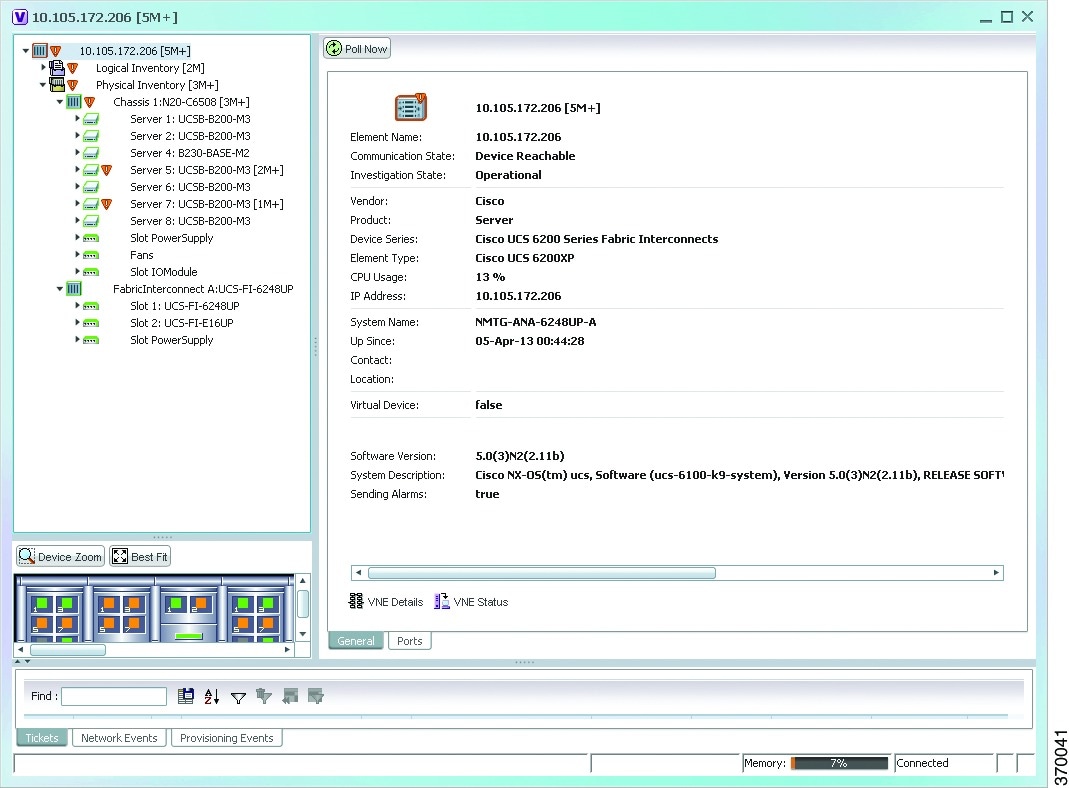Open VNE Status
Viewport: 1069px width, 788px height.
click(471, 601)
